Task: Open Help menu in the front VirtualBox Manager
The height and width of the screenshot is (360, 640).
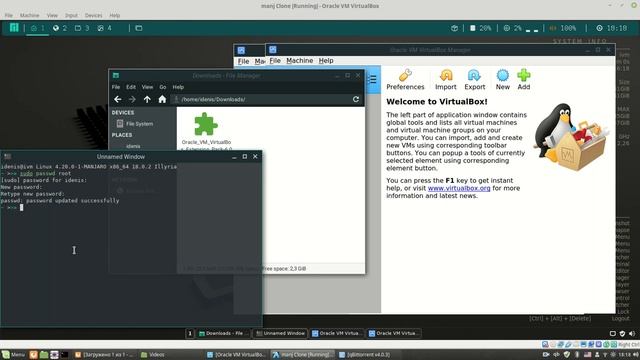Action: click(326, 60)
